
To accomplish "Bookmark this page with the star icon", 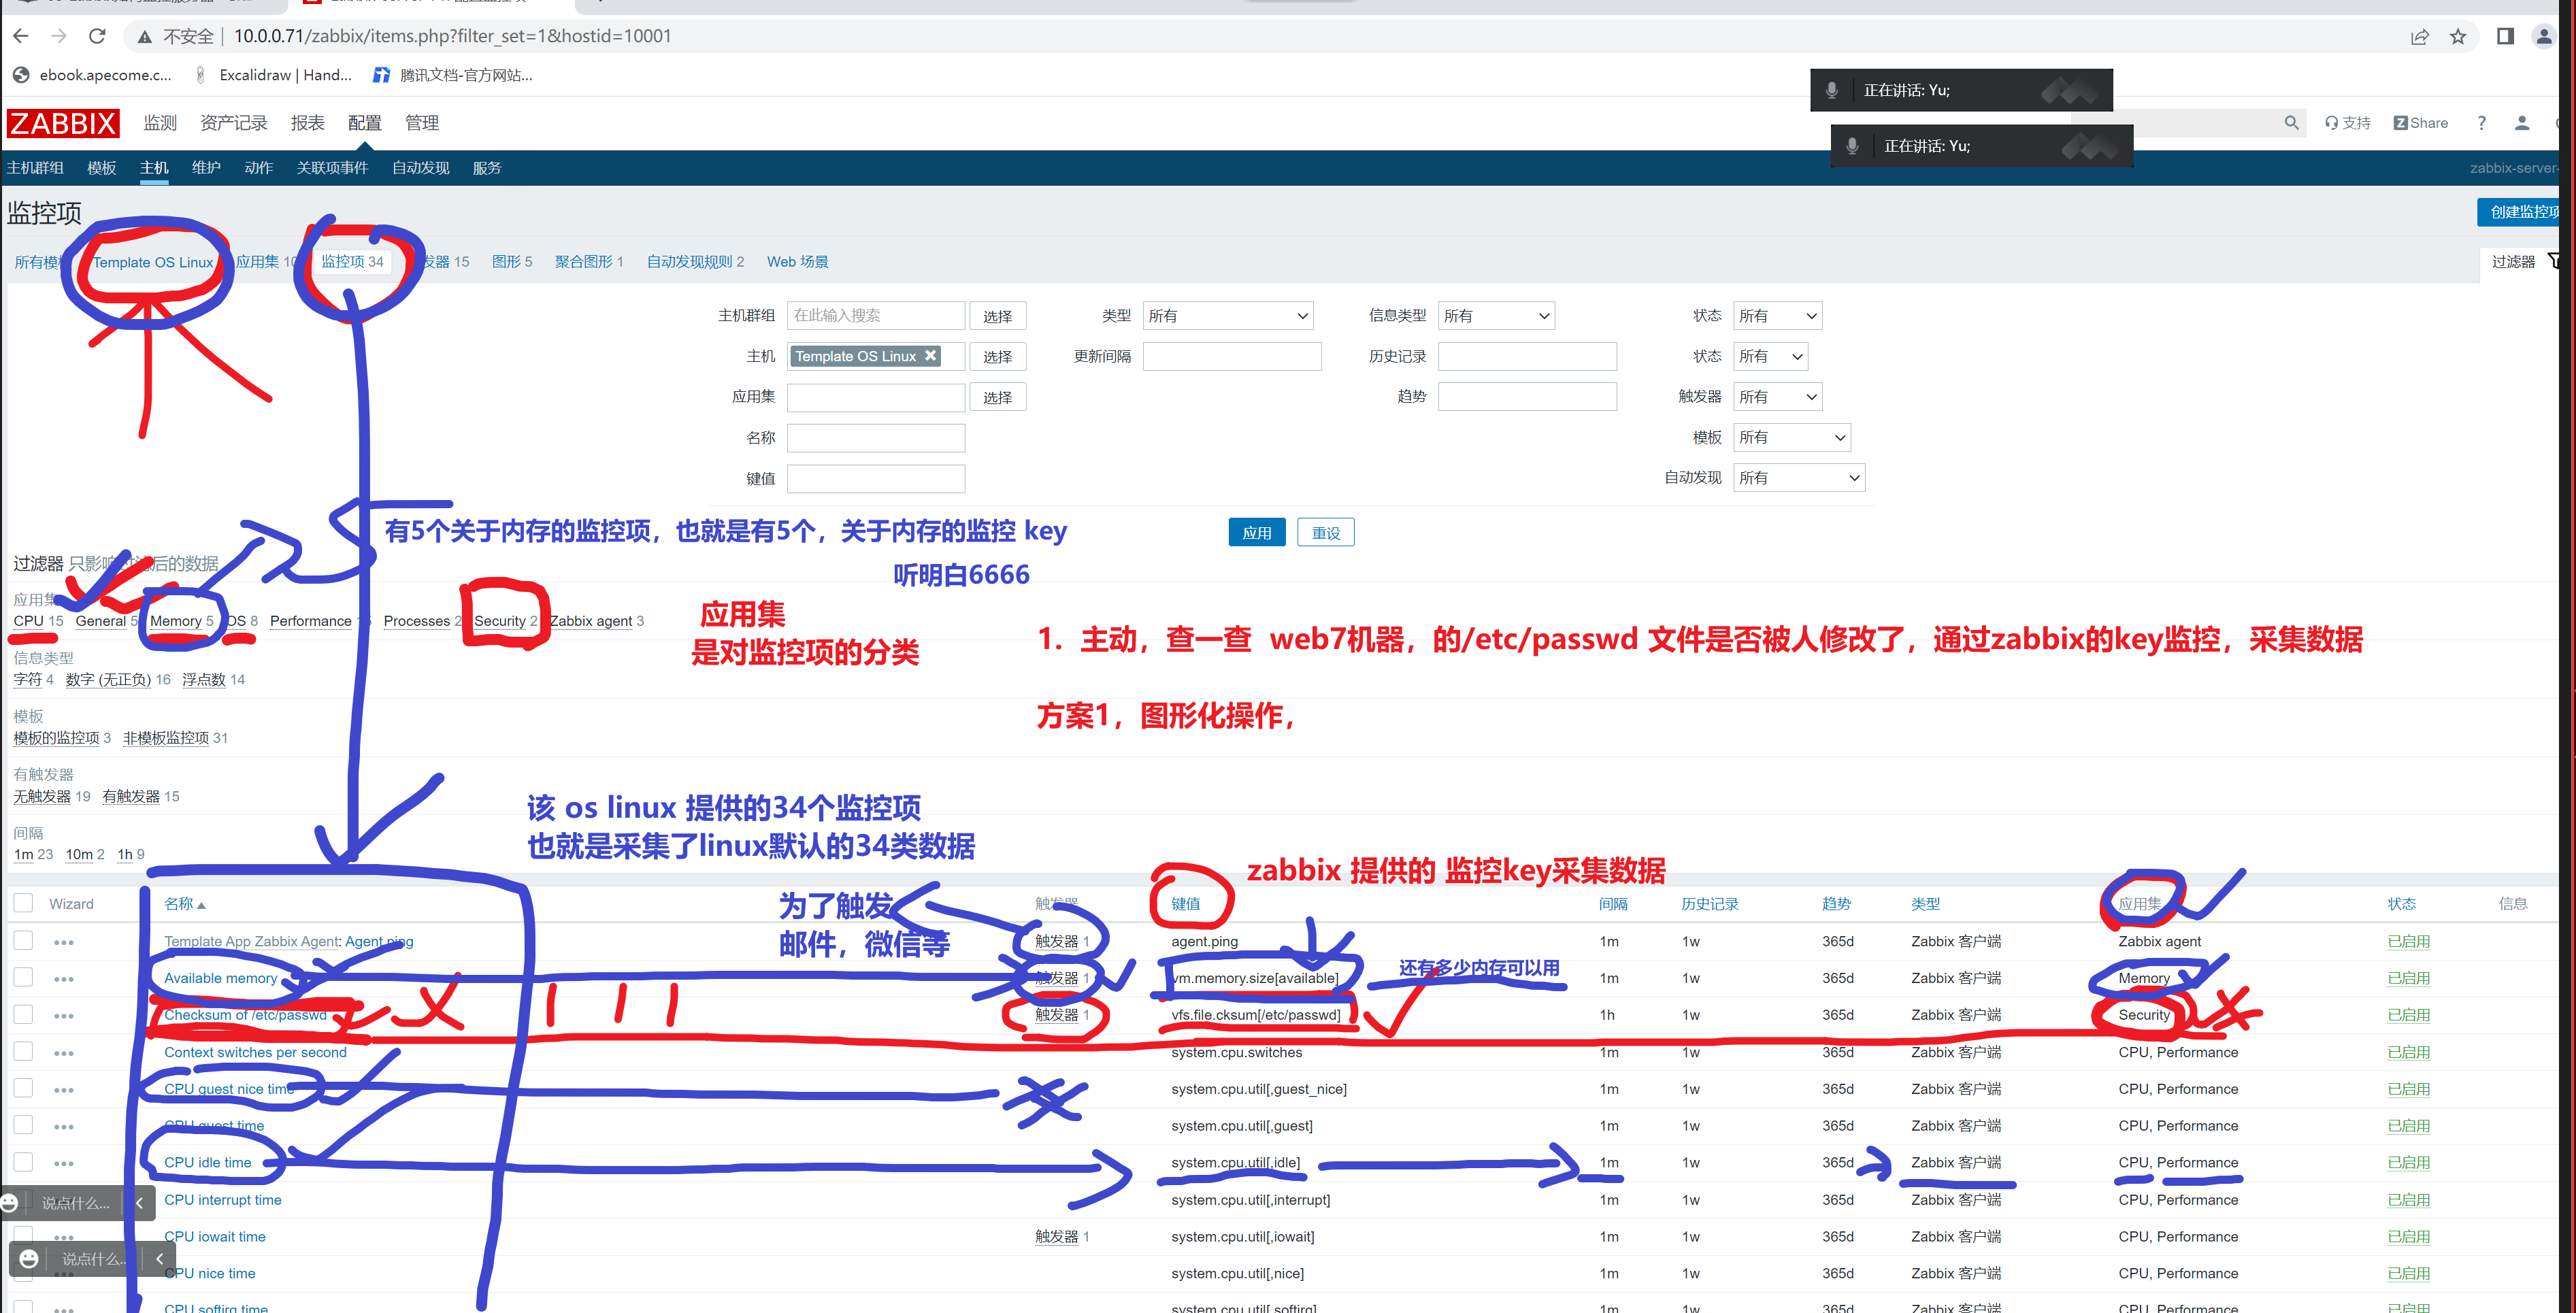I will click(2458, 37).
